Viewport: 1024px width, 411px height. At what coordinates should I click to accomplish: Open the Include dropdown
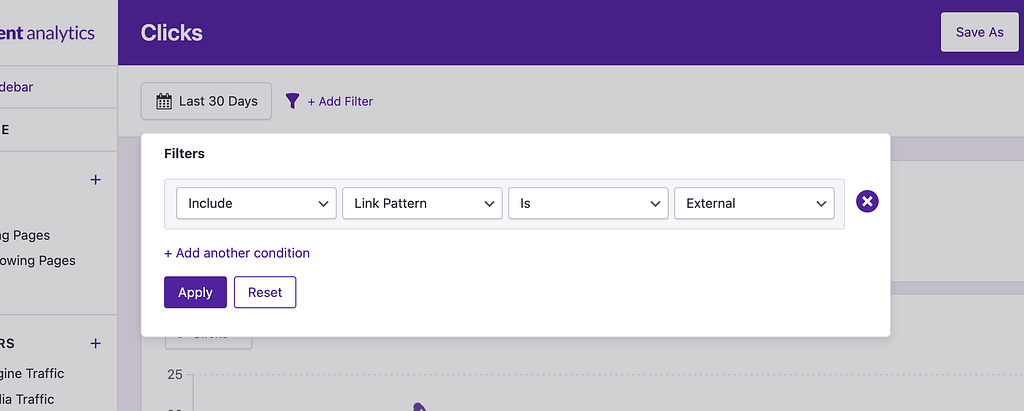(x=256, y=203)
